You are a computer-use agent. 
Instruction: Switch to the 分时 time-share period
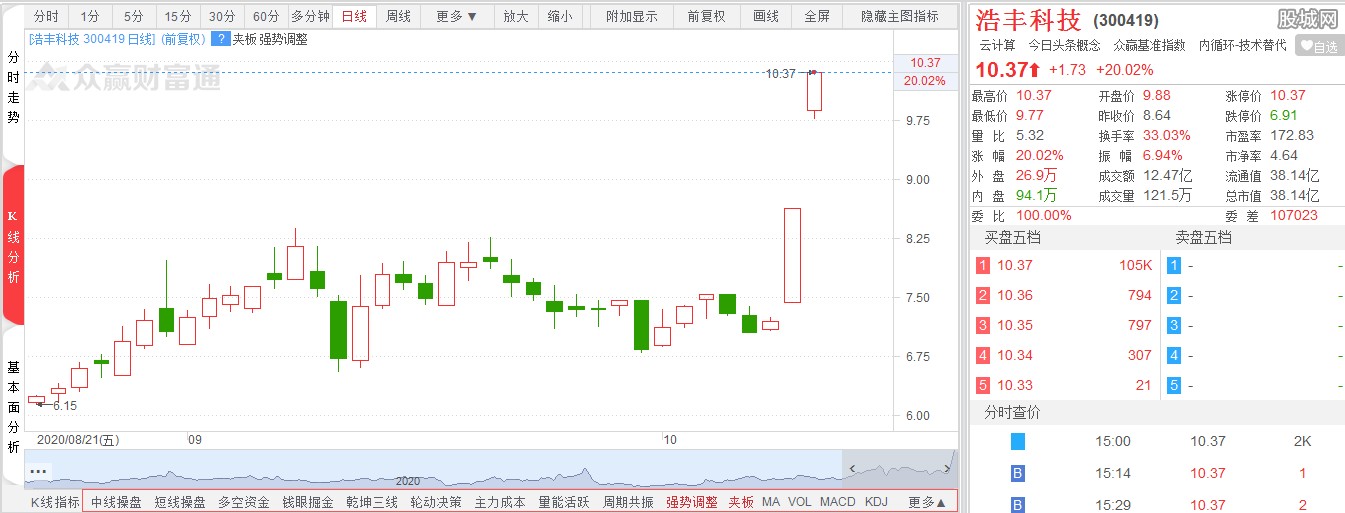tap(46, 16)
